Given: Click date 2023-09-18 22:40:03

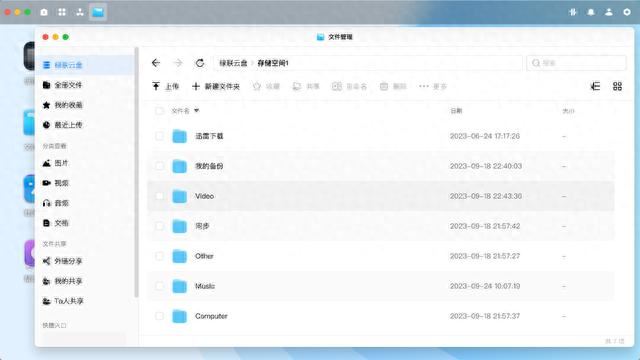Looking at the screenshot, I should (x=486, y=166).
